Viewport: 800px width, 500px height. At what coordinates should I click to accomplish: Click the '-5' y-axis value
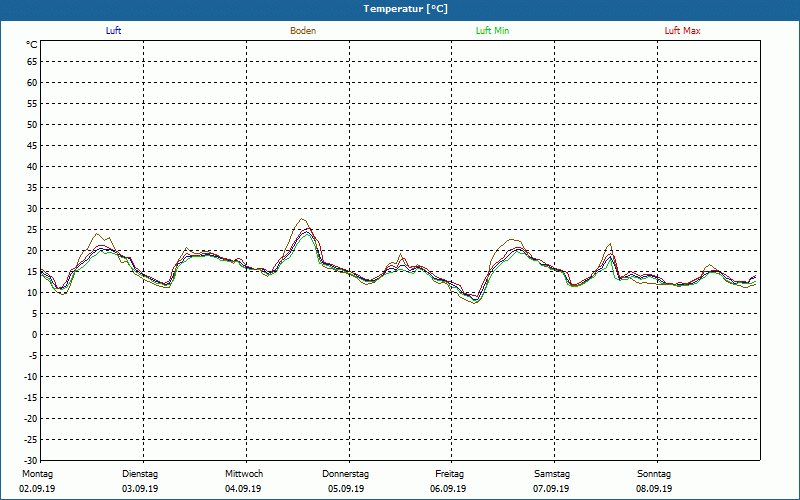[33, 356]
